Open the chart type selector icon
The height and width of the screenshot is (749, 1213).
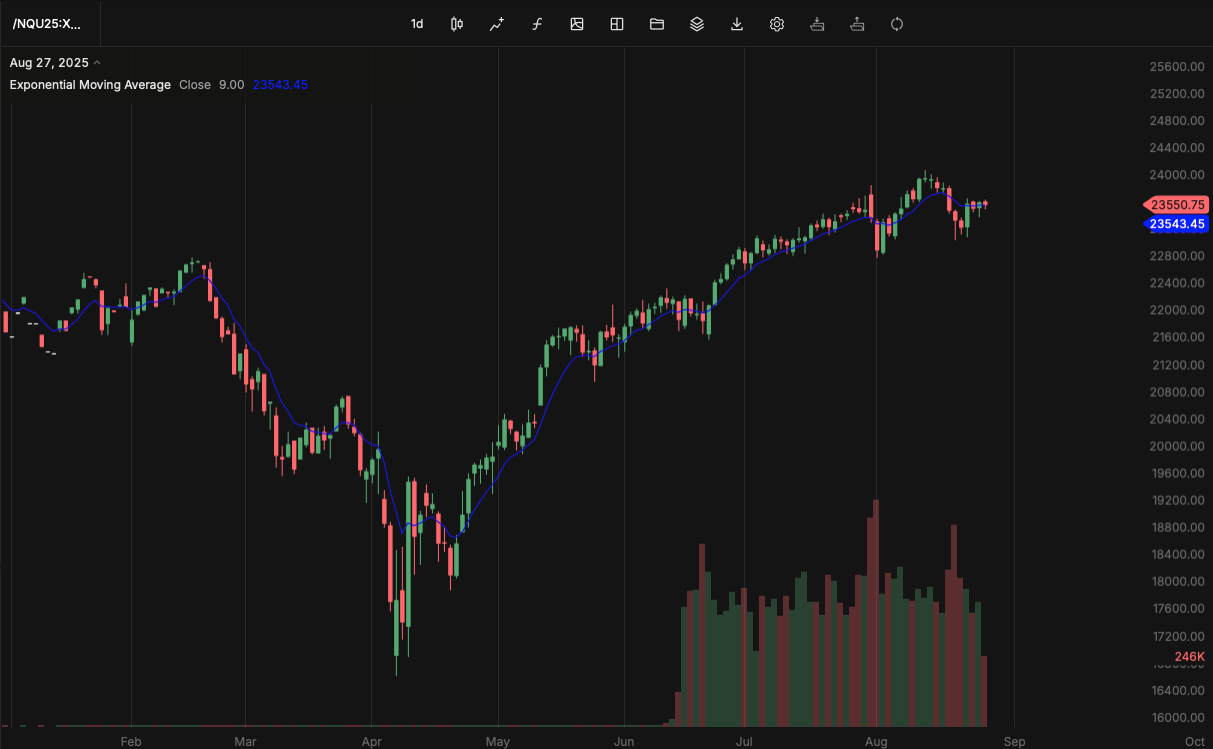pyautogui.click(x=456, y=24)
